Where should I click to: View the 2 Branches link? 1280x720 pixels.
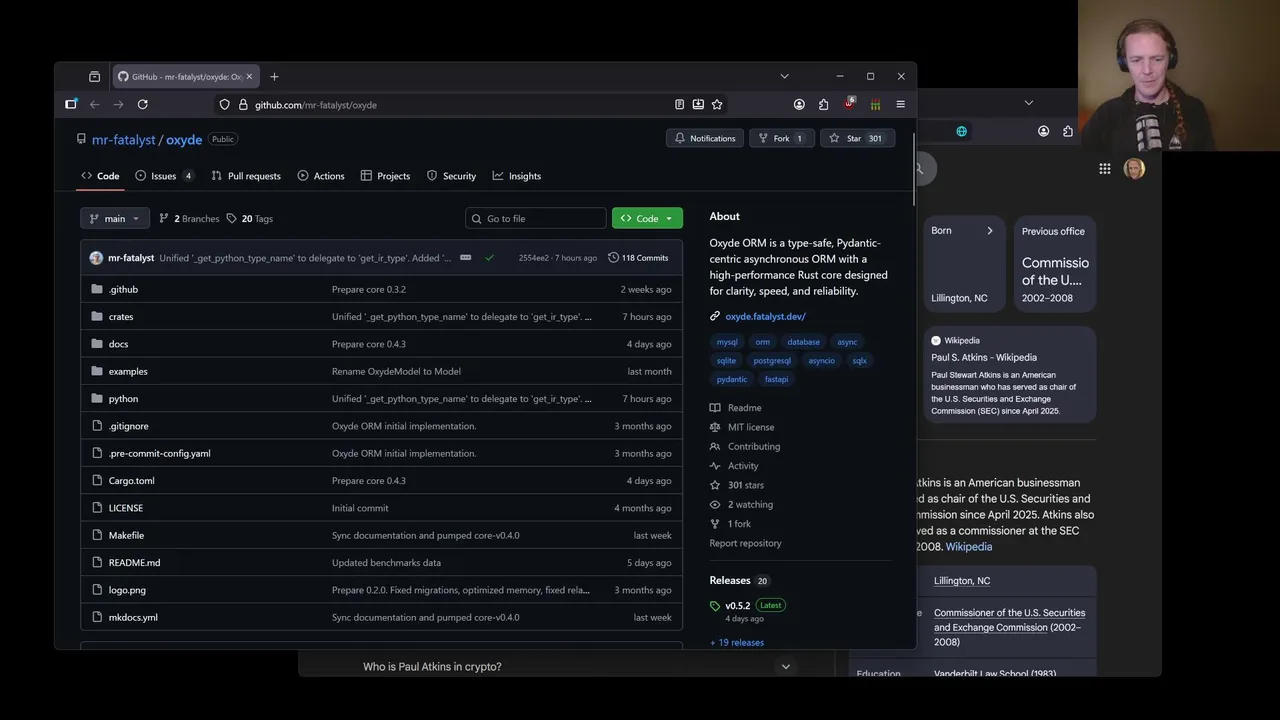189,218
